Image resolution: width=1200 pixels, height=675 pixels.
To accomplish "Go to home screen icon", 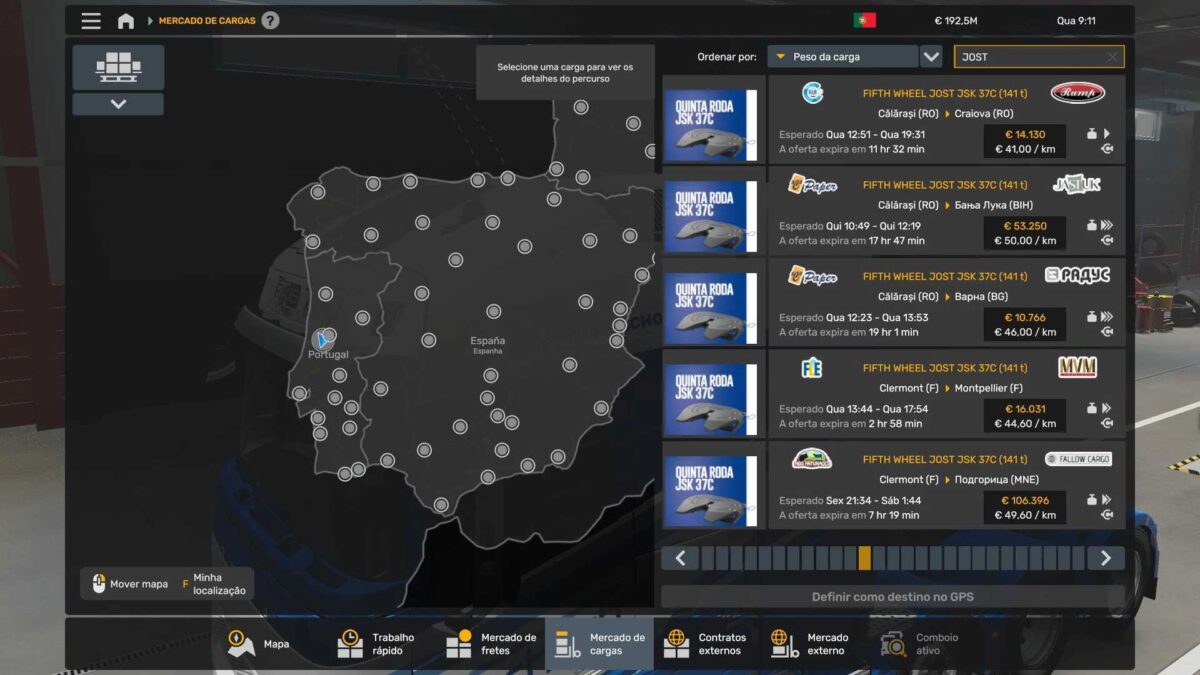I will (x=126, y=21).
